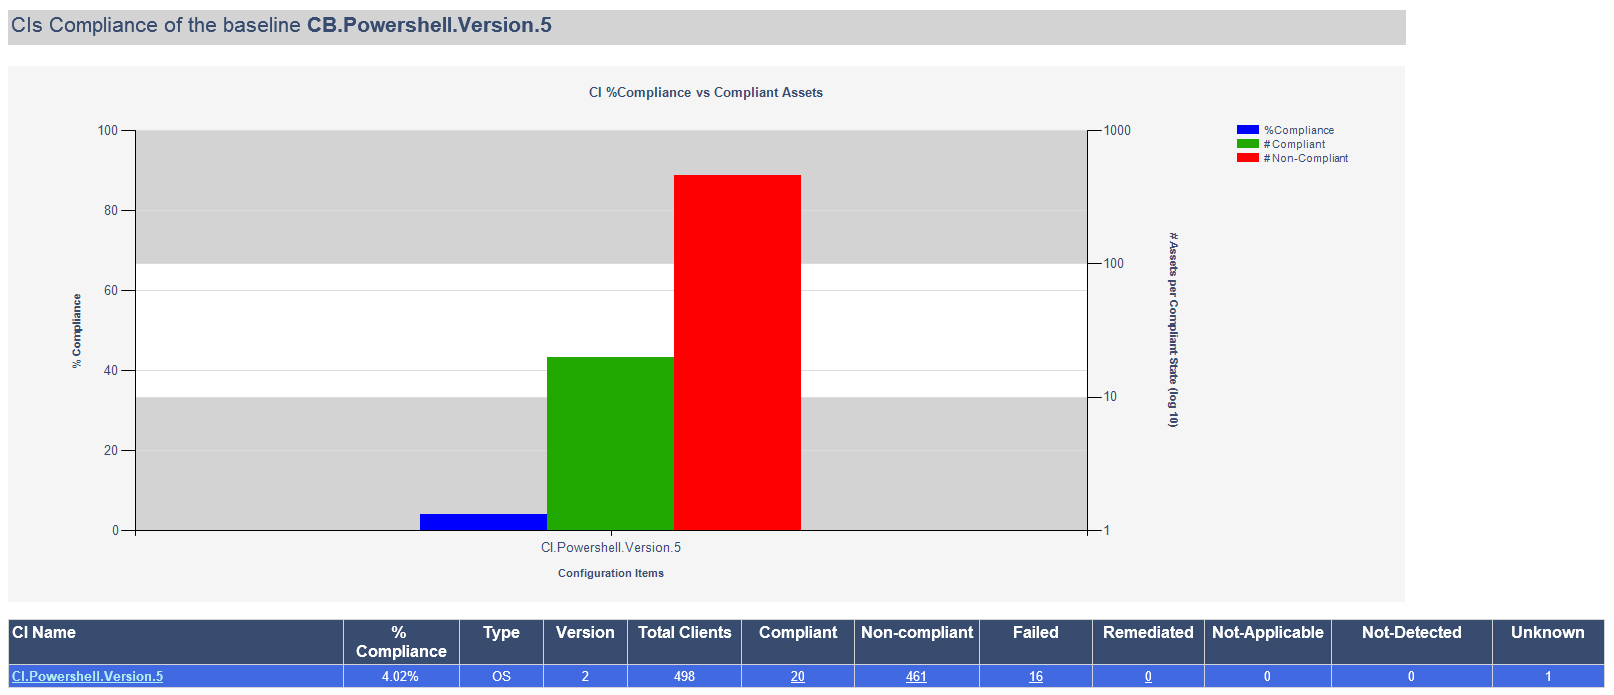Click the % Compliance column header
Image resolution: width=1614 pixels, height=695 pixels.
click(x=401, y=642)
